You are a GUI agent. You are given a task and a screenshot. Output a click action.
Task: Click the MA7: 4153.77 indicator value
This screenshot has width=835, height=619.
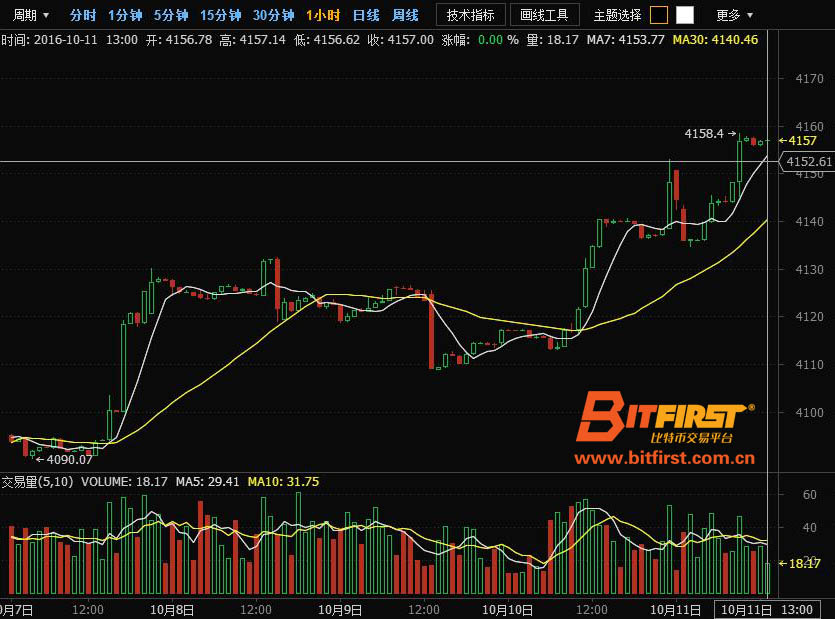(626, 40)
